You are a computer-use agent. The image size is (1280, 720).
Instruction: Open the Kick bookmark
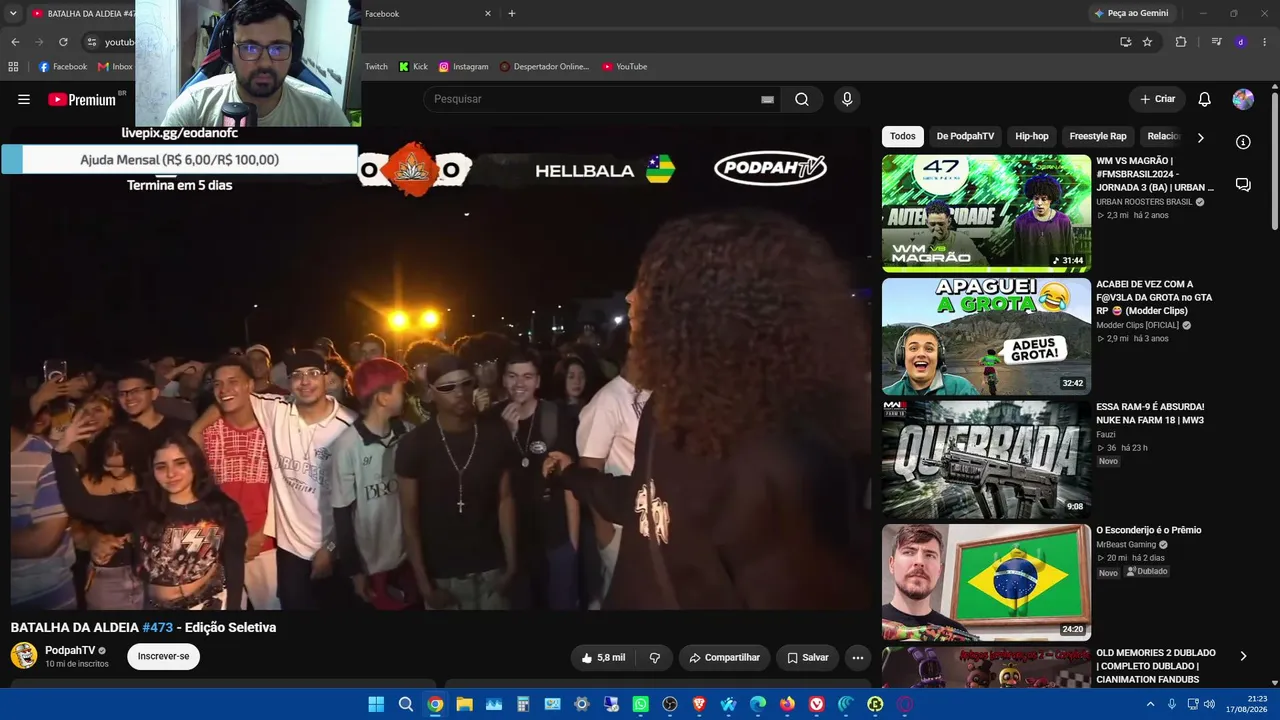(x=413, y=67)
